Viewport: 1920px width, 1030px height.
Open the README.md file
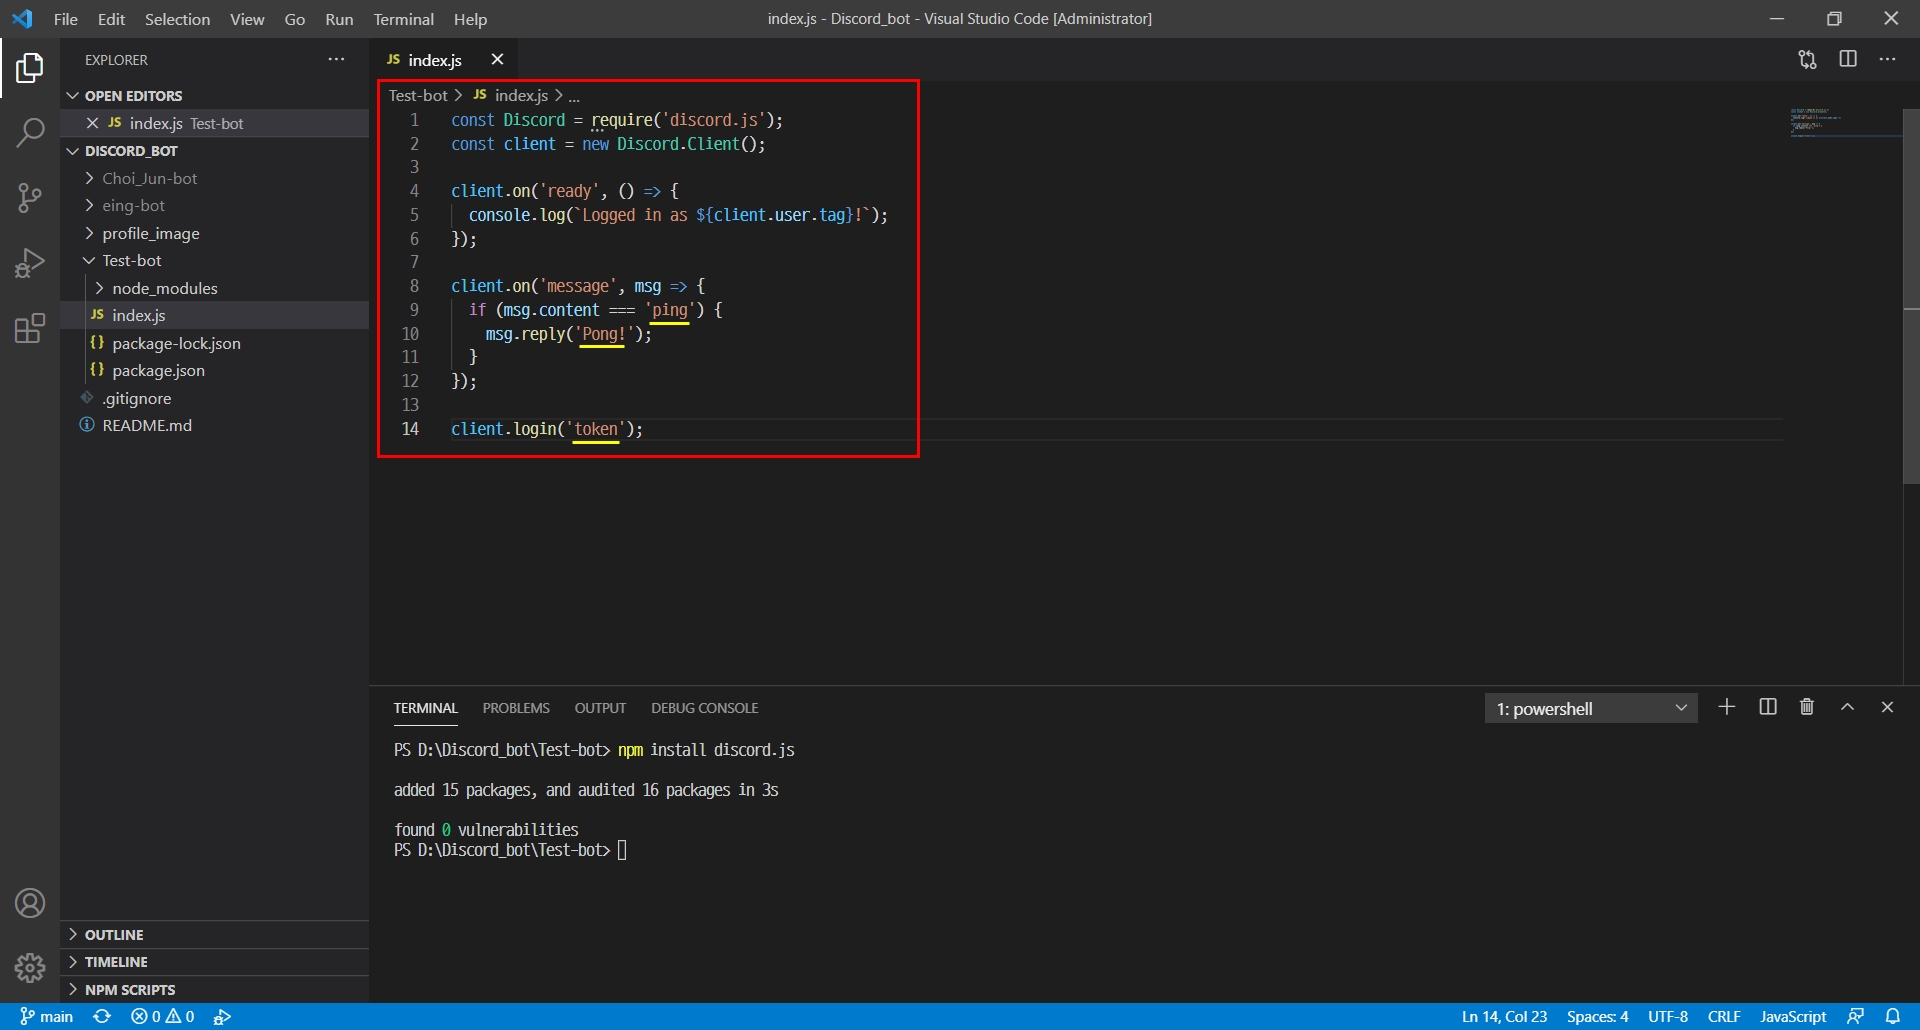coord(215,425)
